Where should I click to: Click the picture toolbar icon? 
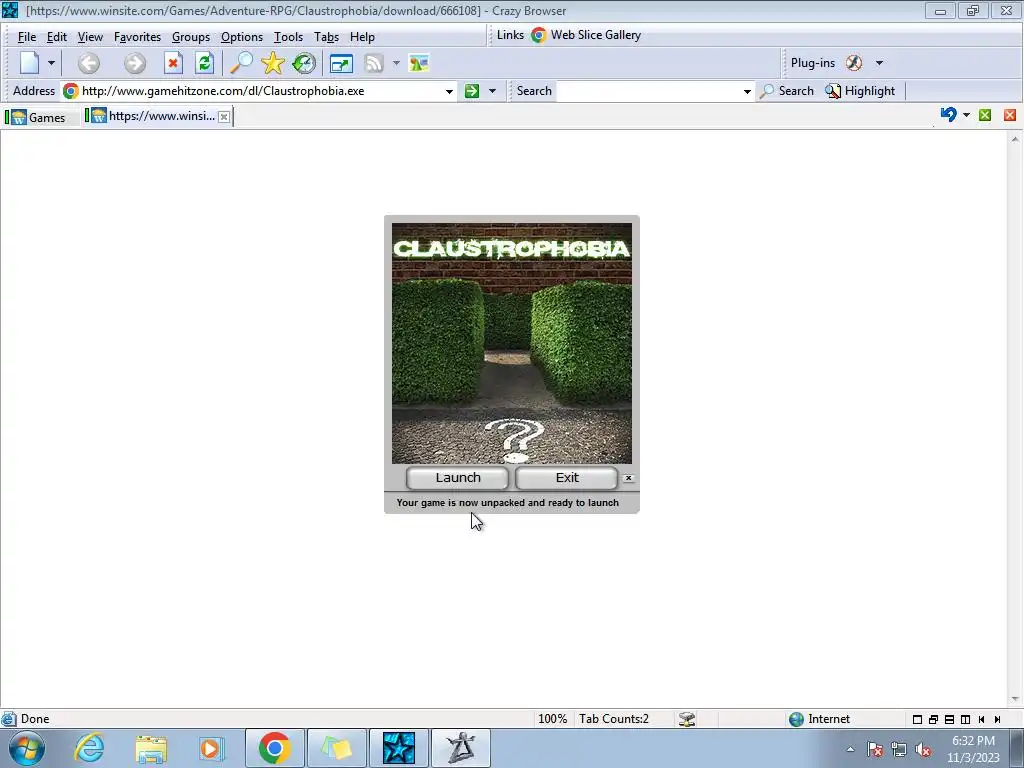coord(419,63)
